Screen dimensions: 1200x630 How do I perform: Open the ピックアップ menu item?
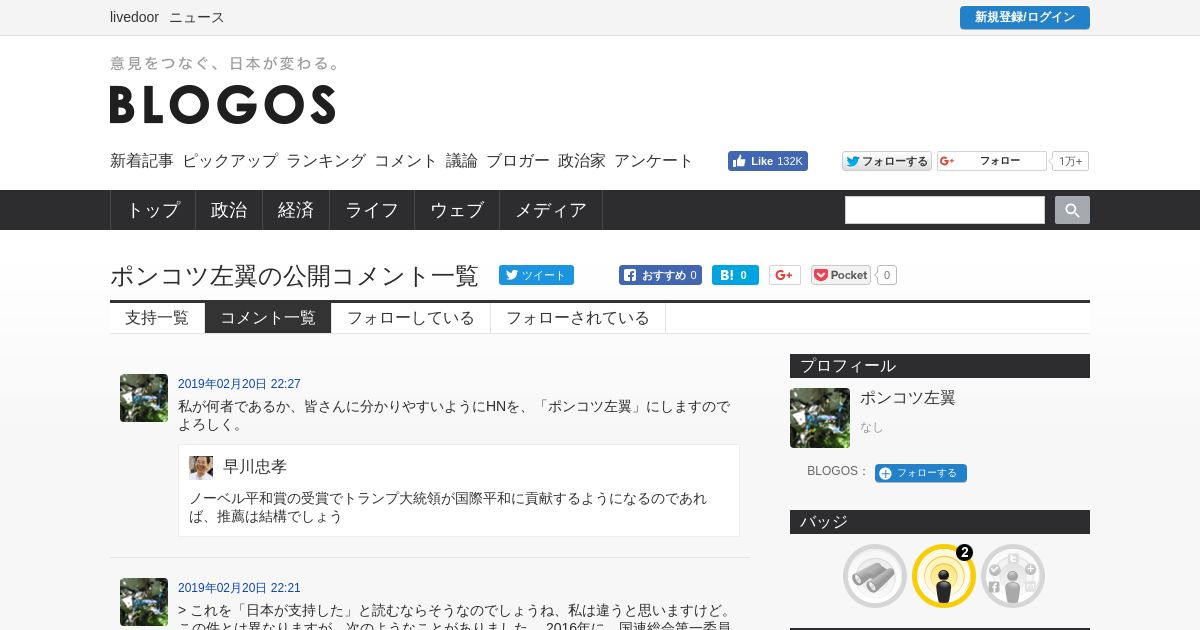pyautogui.click(x=230, y=161)
